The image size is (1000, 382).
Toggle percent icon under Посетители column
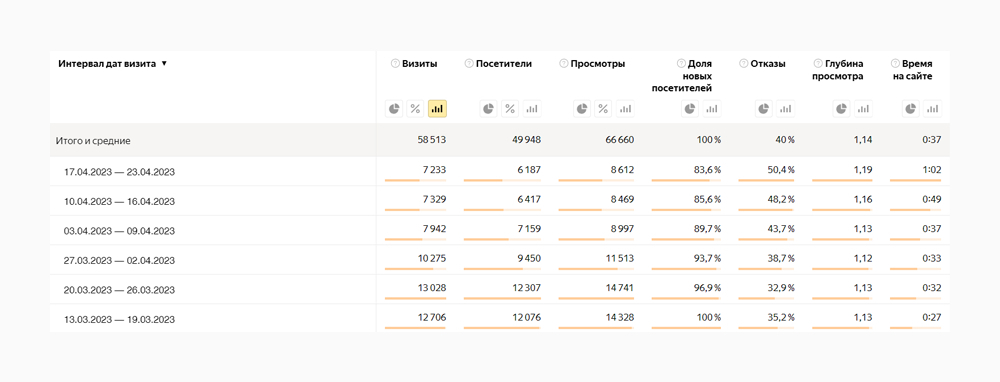point(510,109)
